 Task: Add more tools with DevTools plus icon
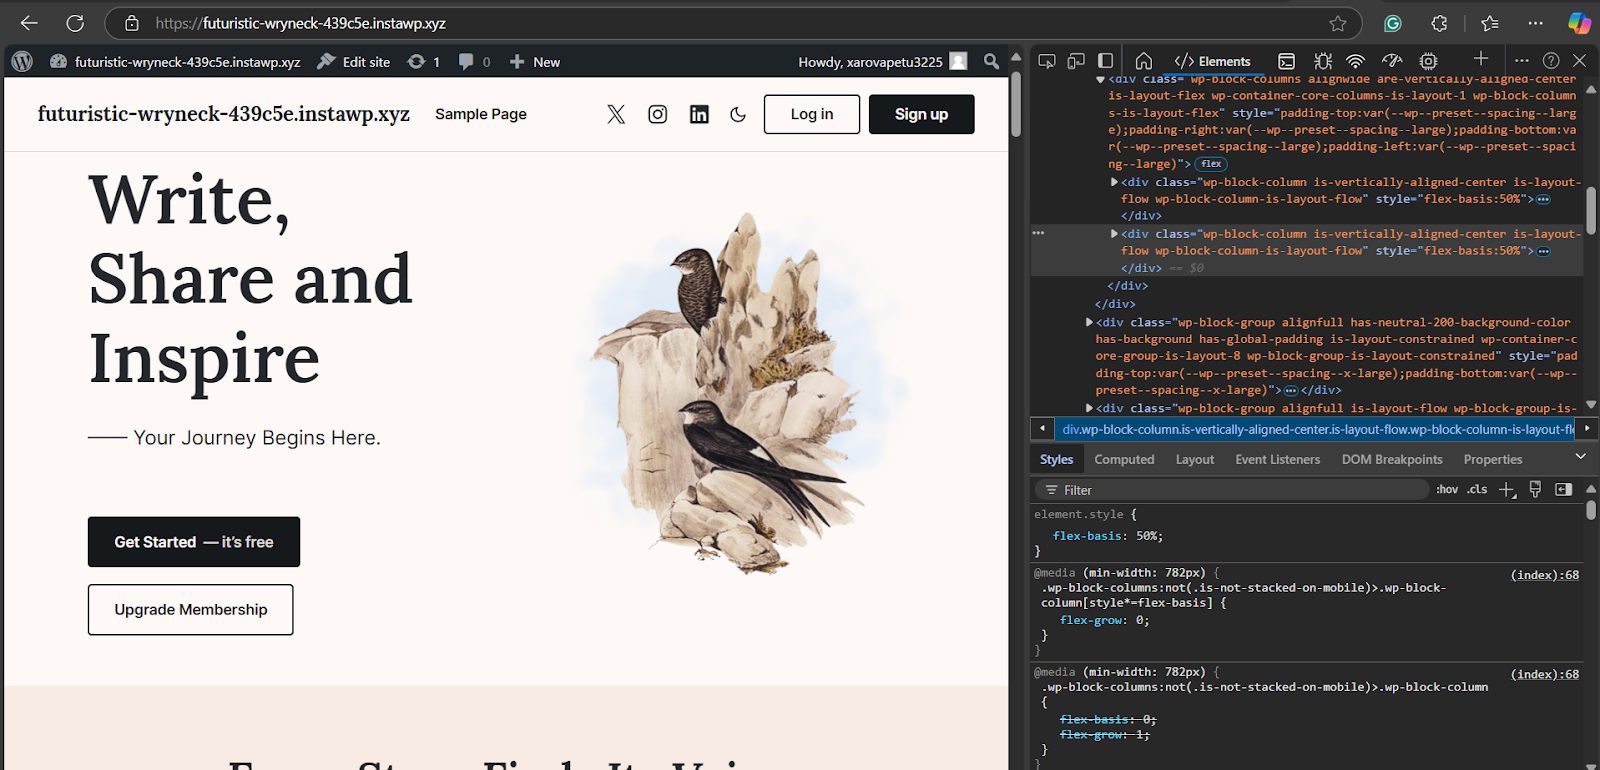pos(1481,59)
